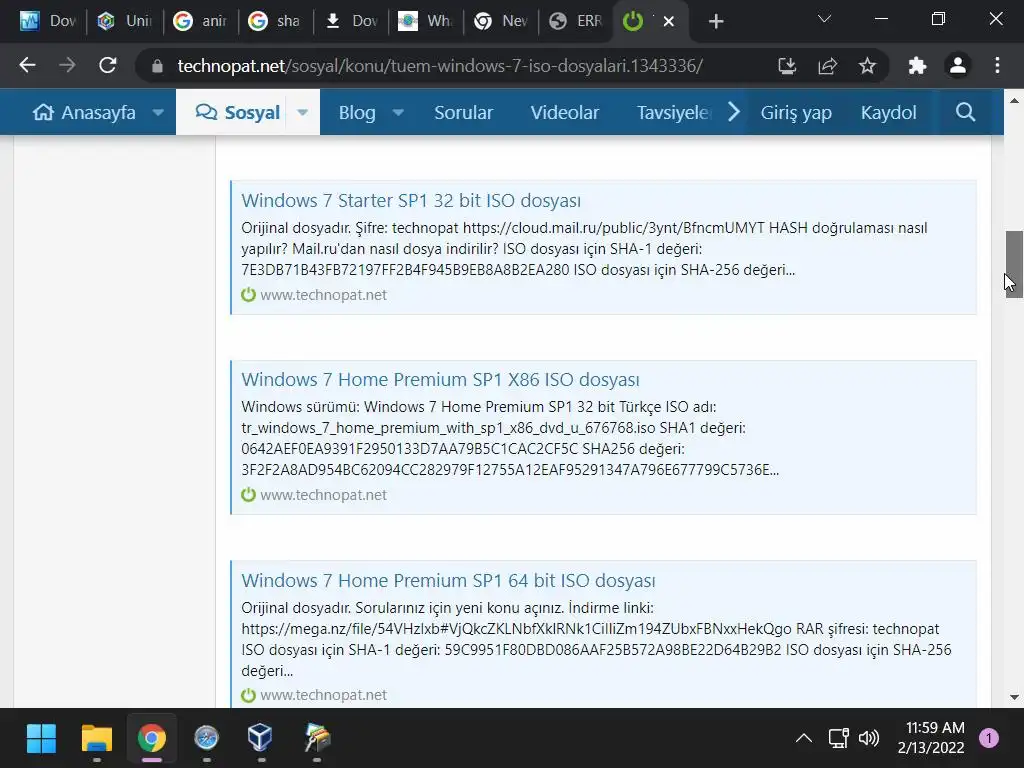Open the Sorular section
The width and height of the screenshot is (1024, 768).
pos(464,112)
